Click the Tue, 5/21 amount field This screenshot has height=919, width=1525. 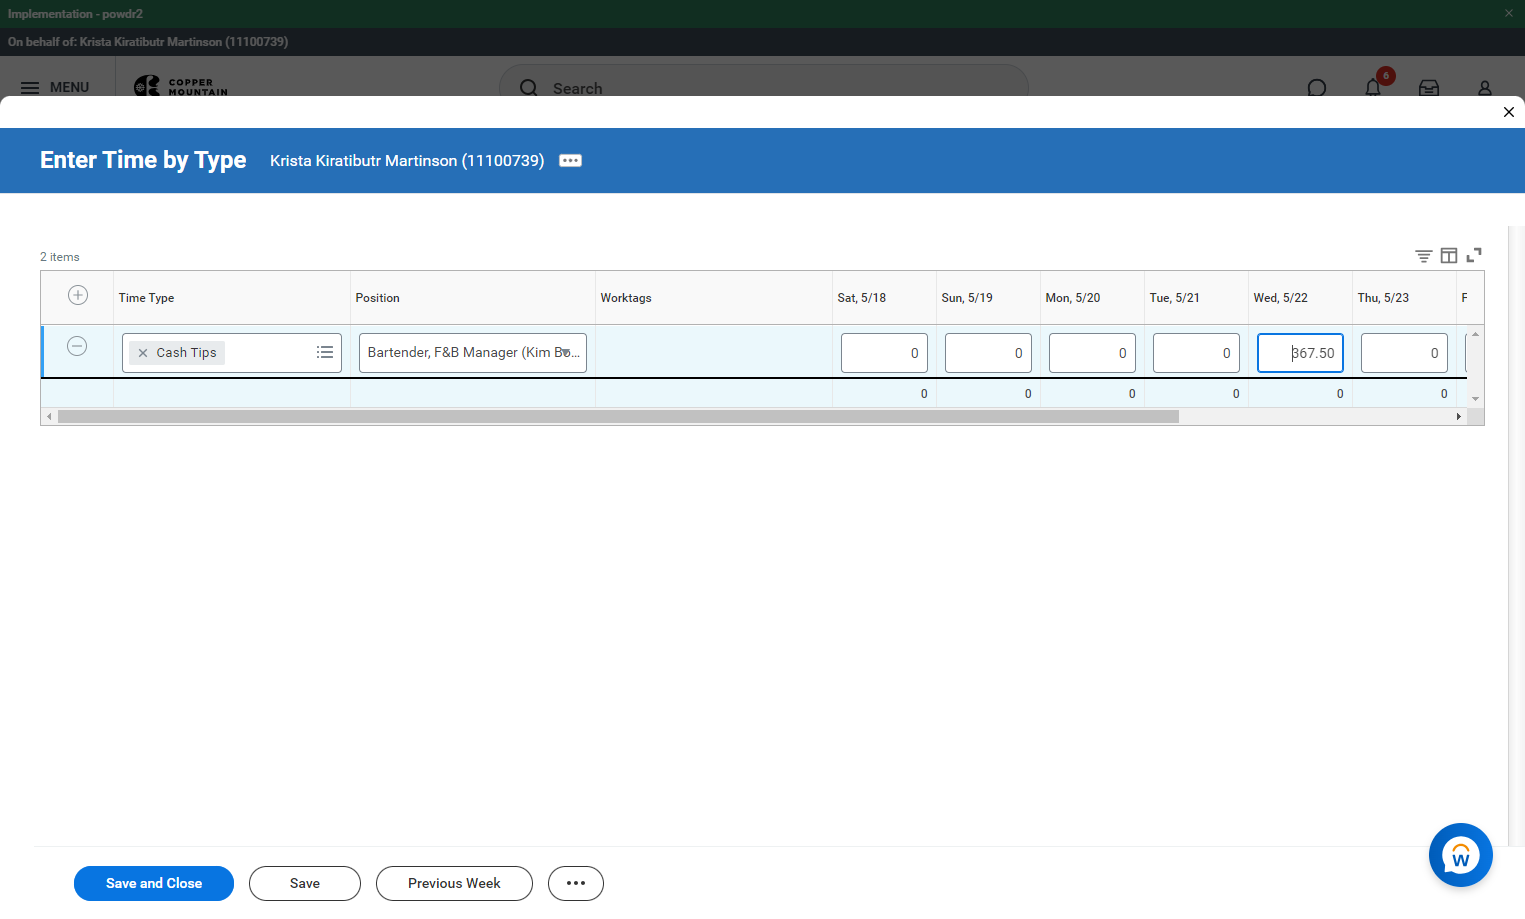point(1197,353)
